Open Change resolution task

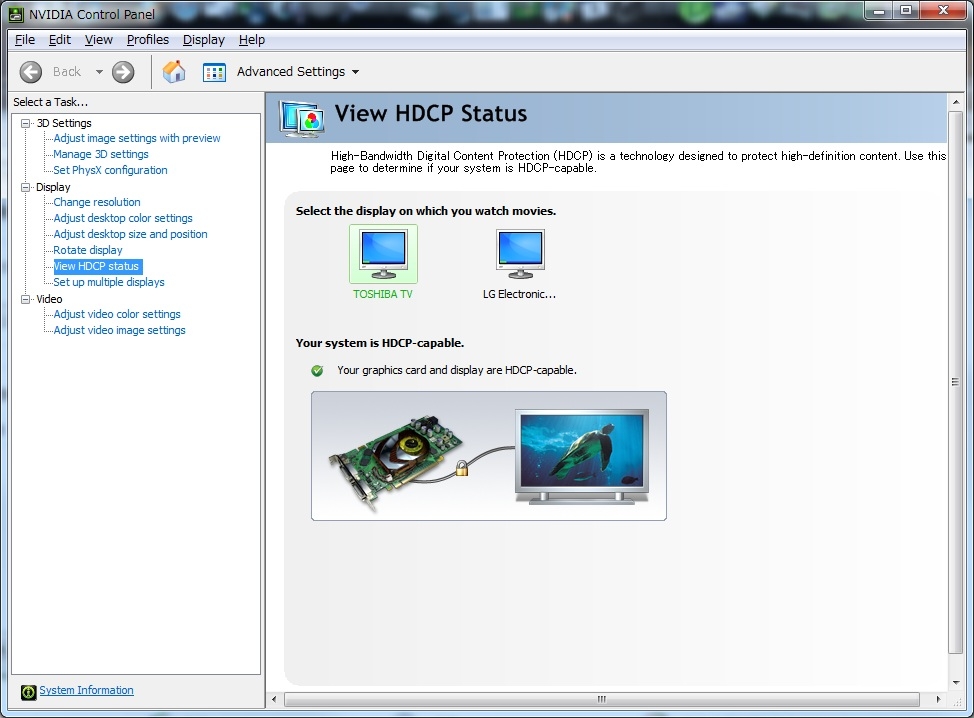[97, 202]
